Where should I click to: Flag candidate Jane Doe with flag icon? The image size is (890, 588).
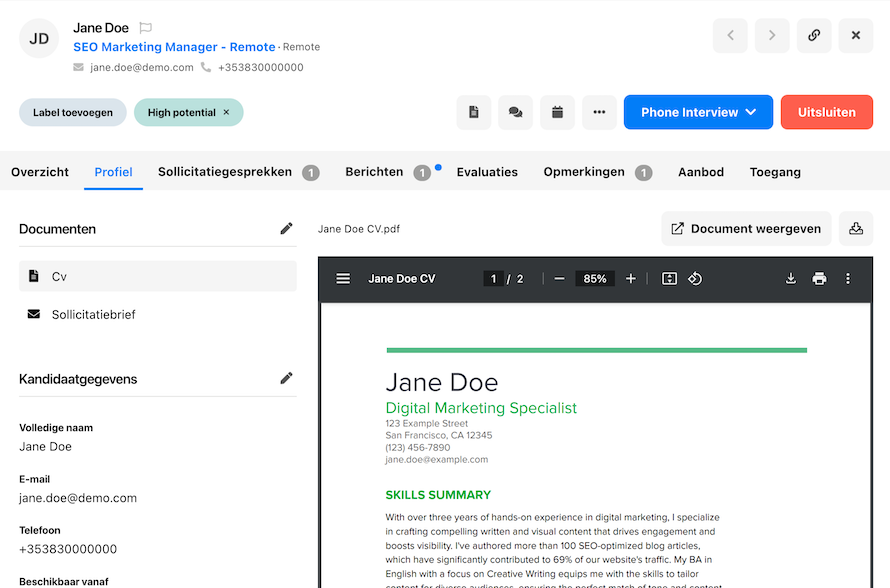[145, 28]
